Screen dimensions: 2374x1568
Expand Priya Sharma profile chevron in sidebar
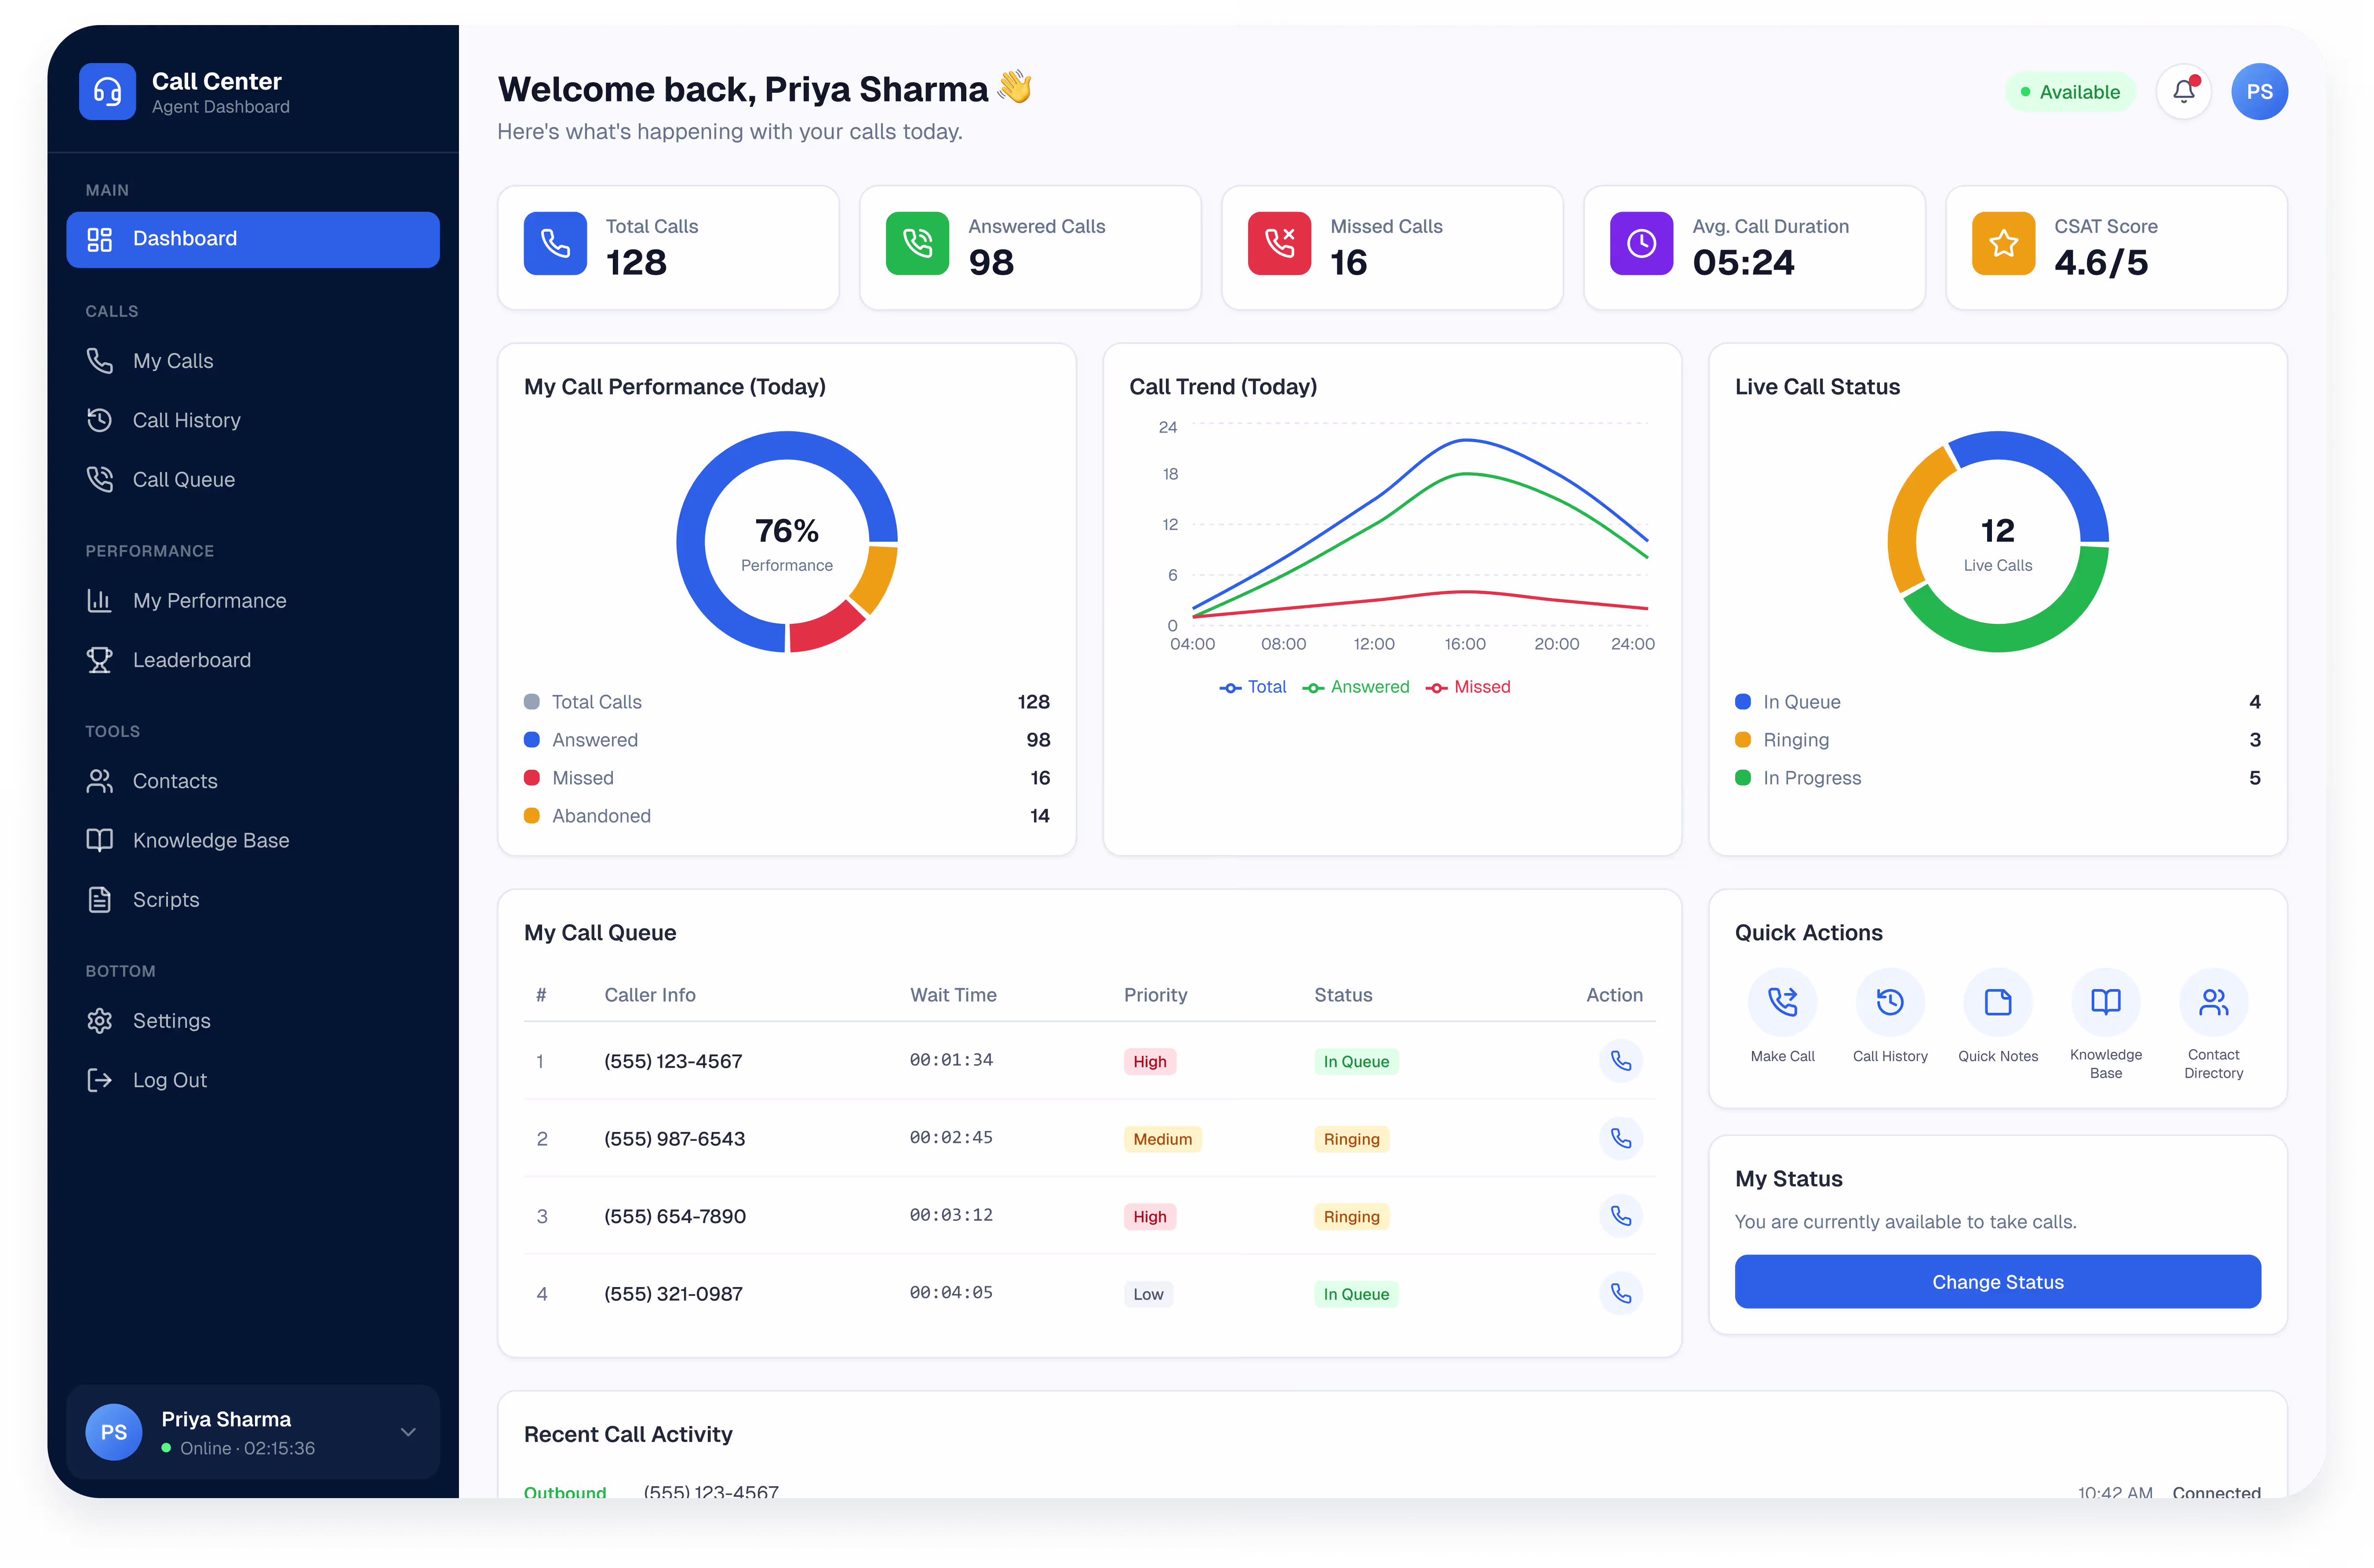(x=408, y=1432)
